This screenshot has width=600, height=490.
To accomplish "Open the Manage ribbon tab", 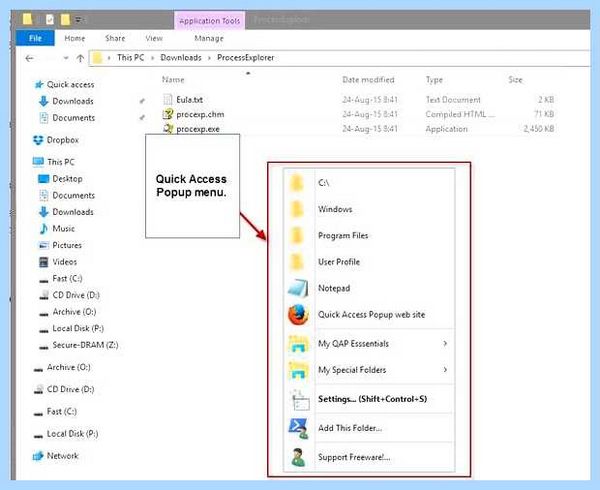I will tap(209, 38).
